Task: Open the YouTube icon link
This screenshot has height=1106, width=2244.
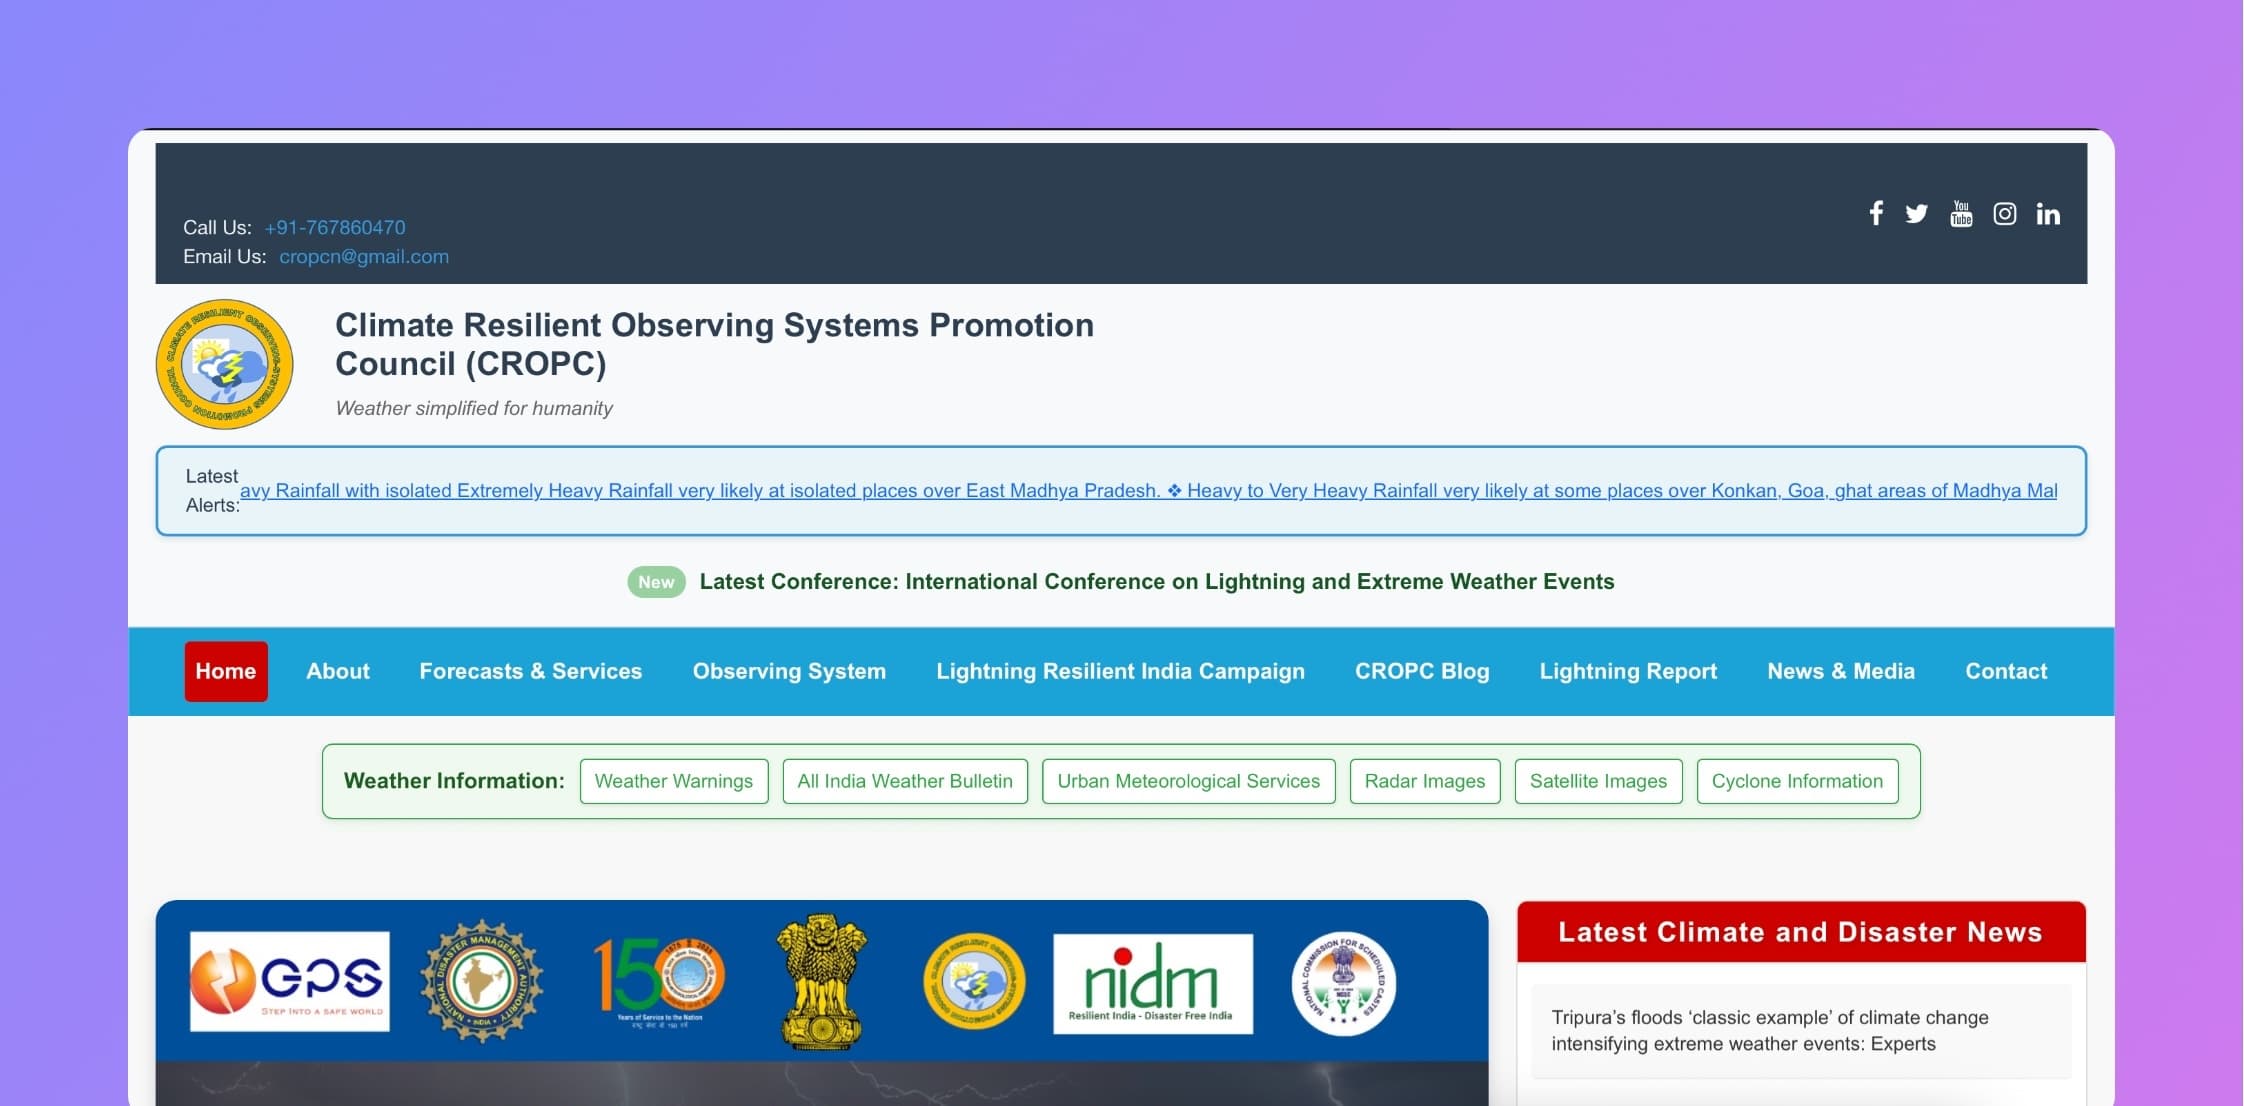Action: [1961, 214]
